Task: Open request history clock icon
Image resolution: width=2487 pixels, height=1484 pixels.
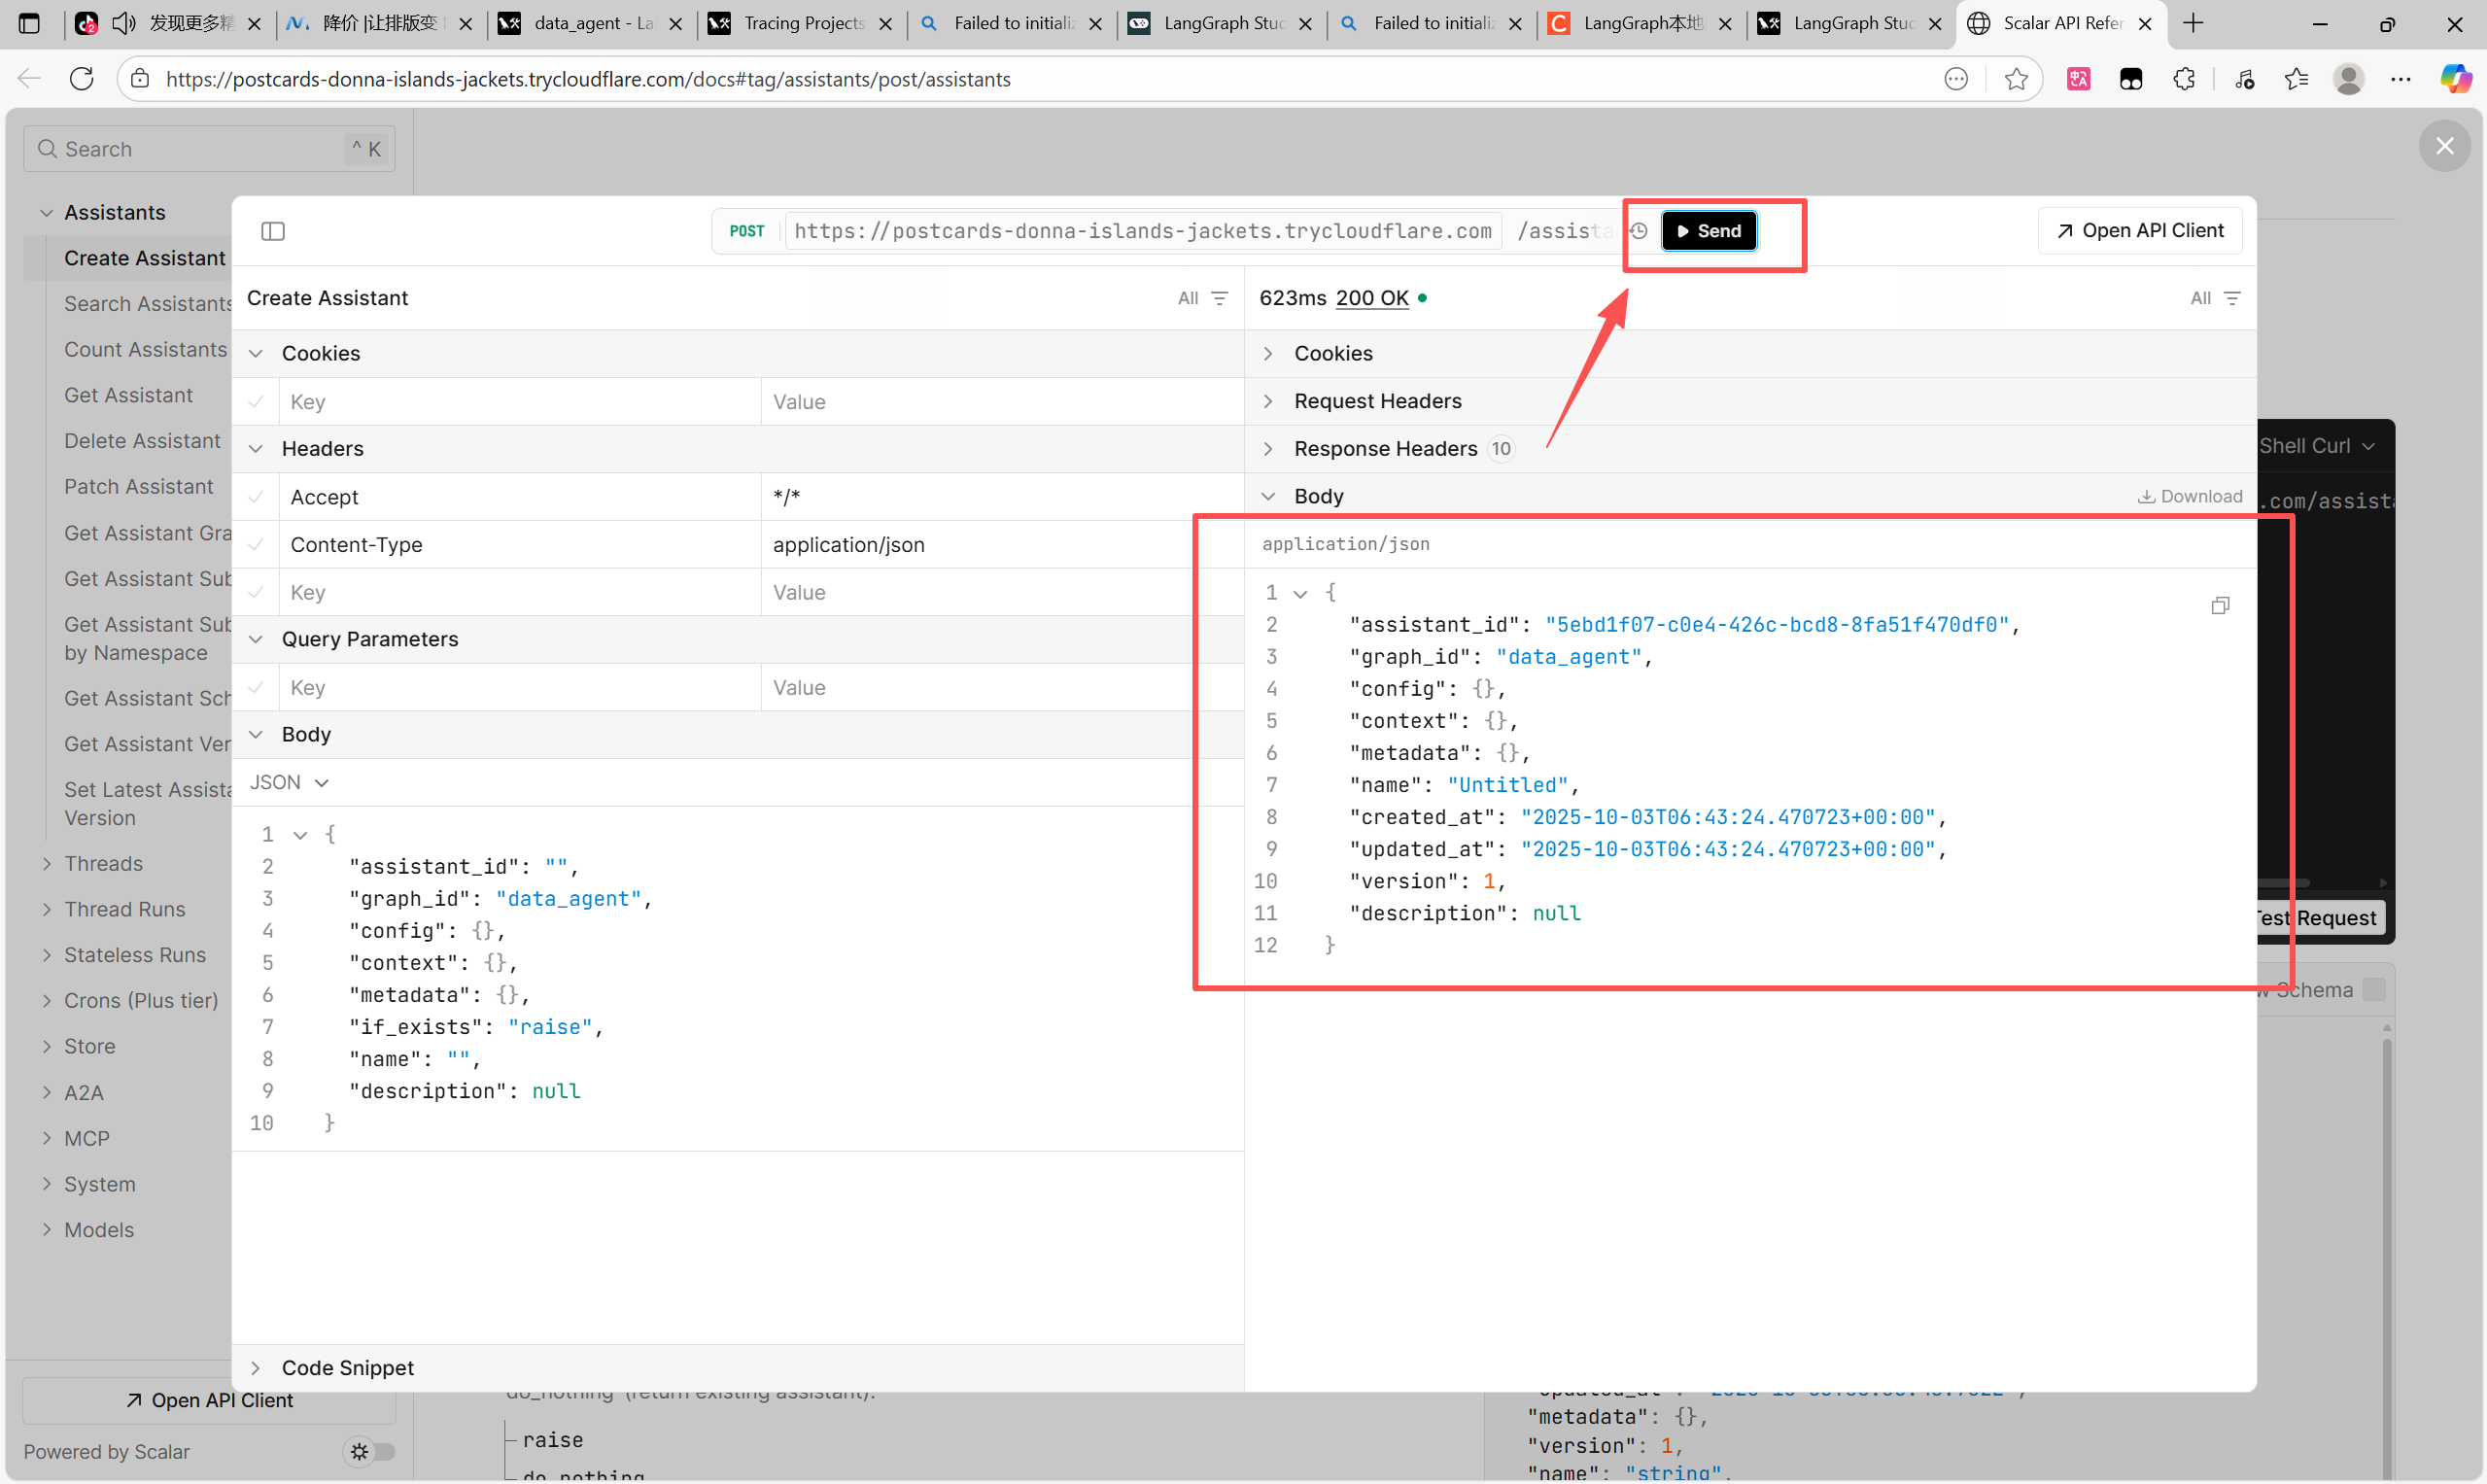Action: point(1638,231)
